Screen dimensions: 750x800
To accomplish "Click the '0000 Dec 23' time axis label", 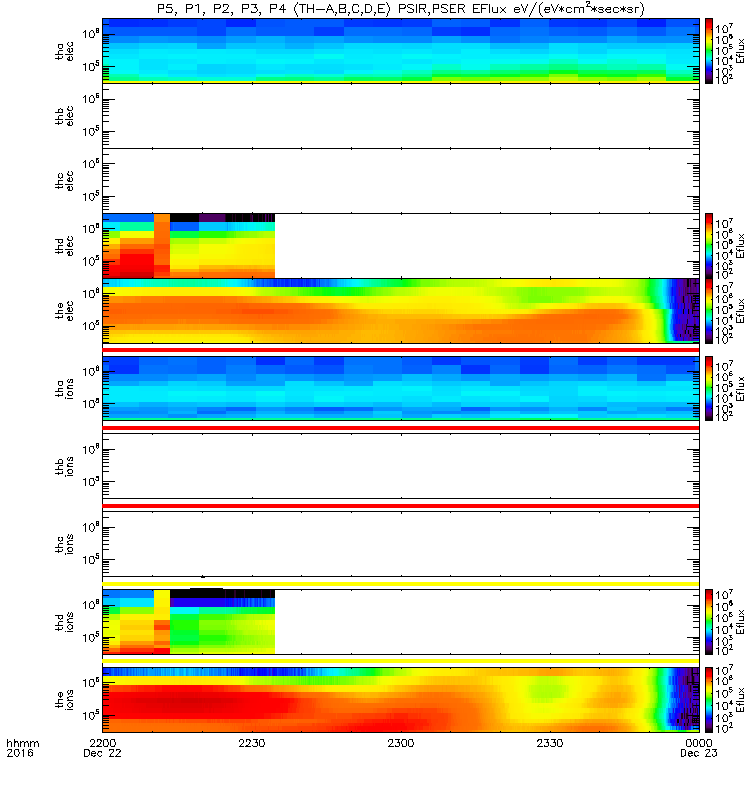I will (699, 748).
